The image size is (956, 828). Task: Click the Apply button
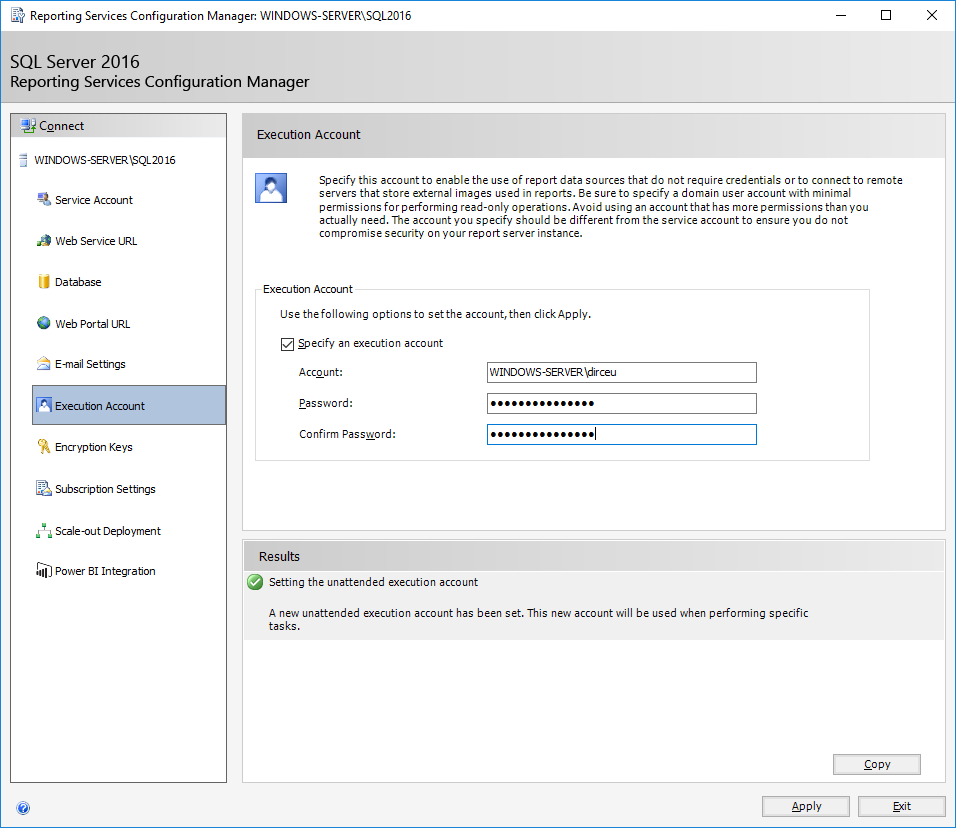coord(805,806)
